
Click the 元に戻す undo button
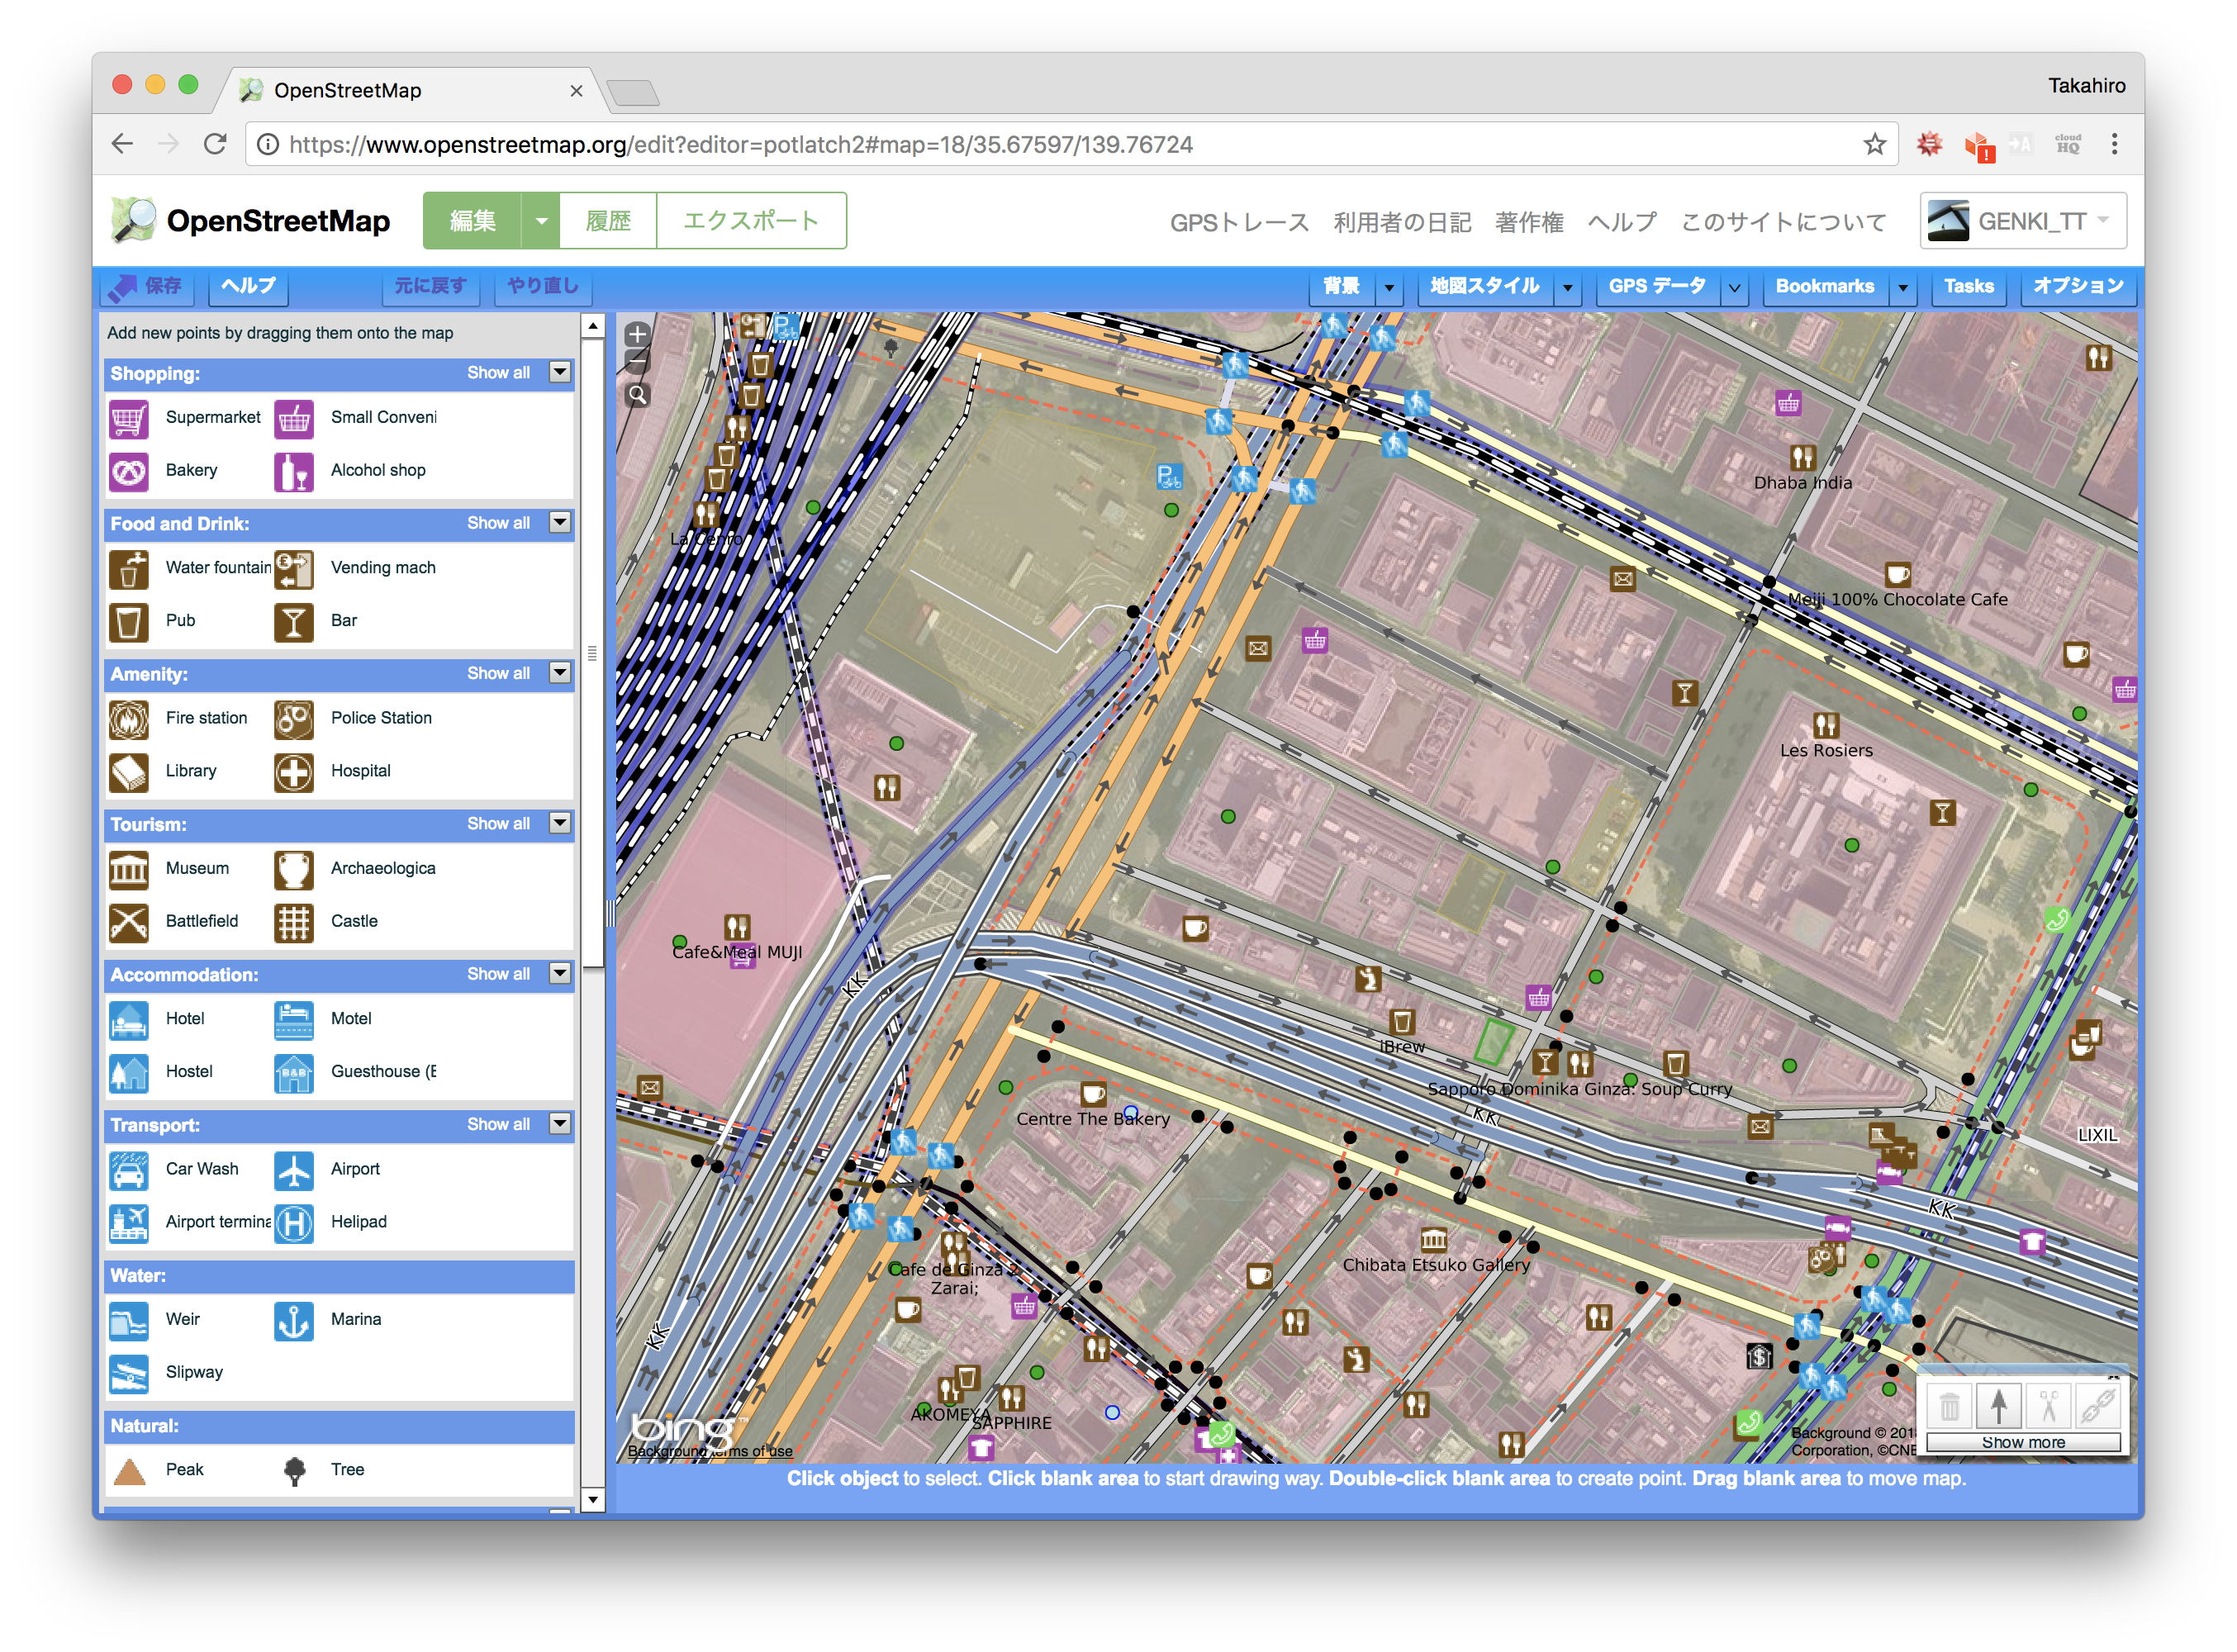430,287
